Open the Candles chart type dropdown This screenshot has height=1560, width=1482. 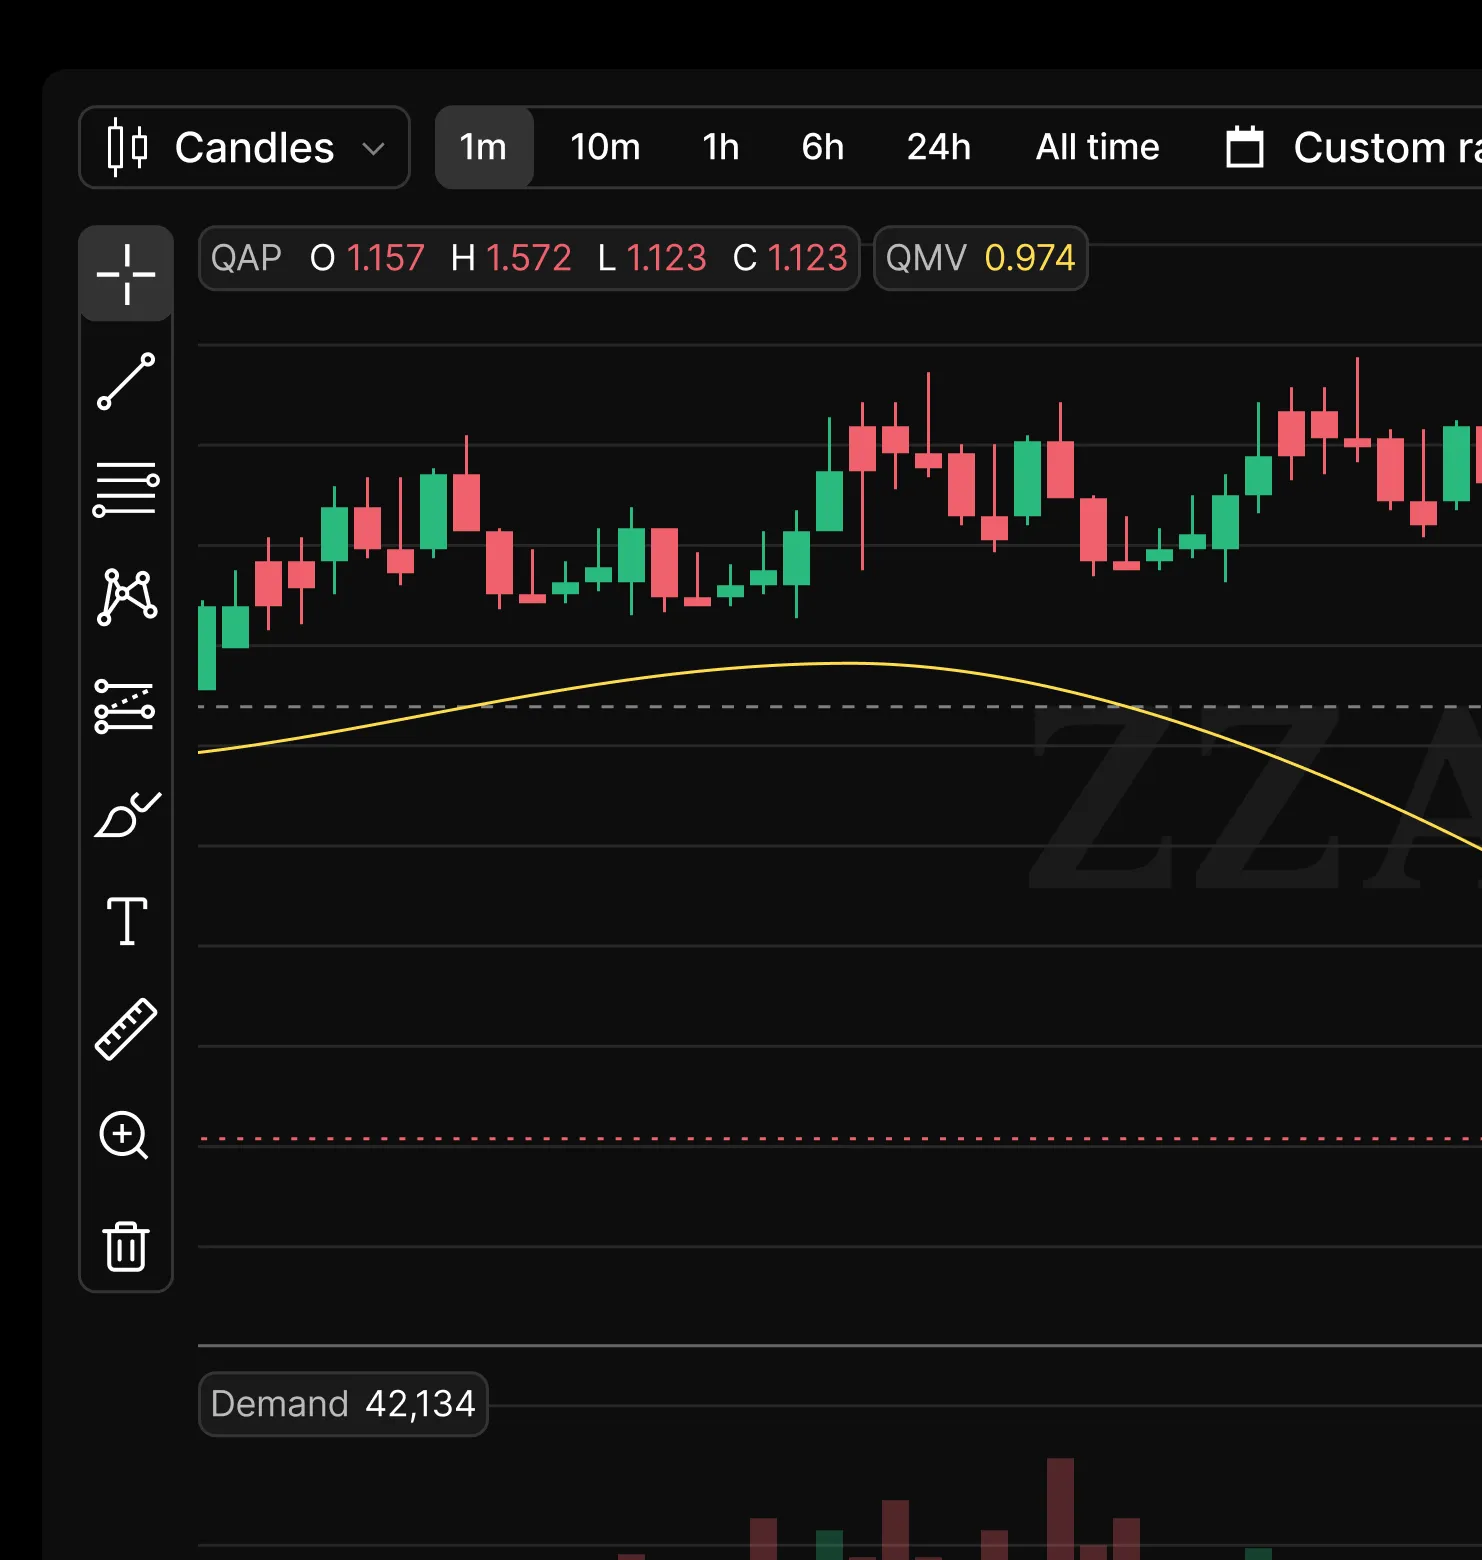[x=244, y=147]
